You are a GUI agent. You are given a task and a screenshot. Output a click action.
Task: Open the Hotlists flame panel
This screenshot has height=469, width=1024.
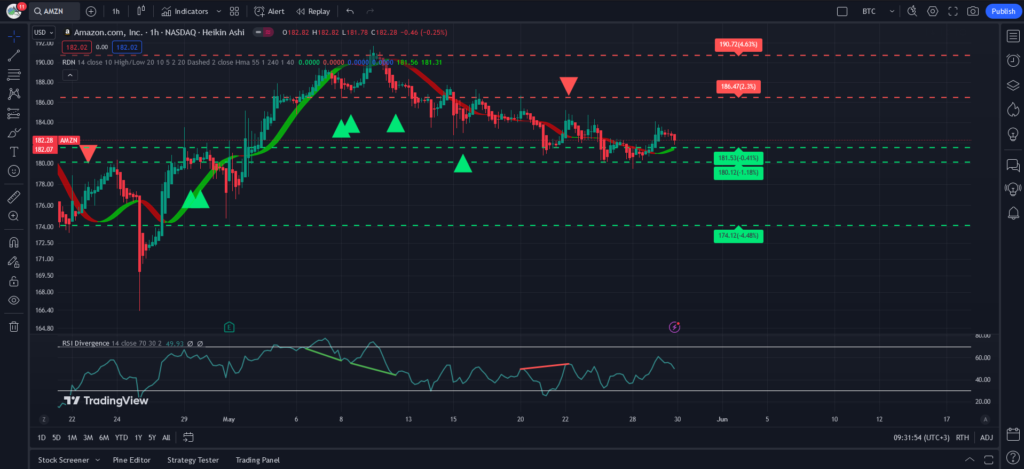tap(1013, 108)
